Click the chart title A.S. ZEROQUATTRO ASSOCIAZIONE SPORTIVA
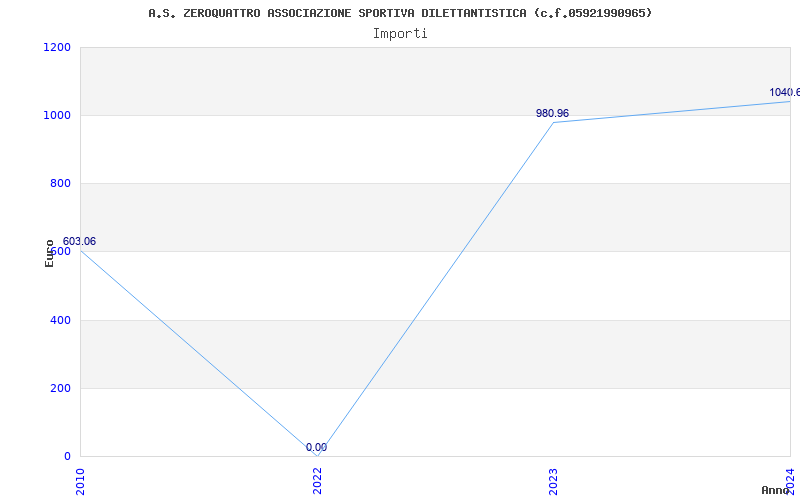 tap(400, 13)
